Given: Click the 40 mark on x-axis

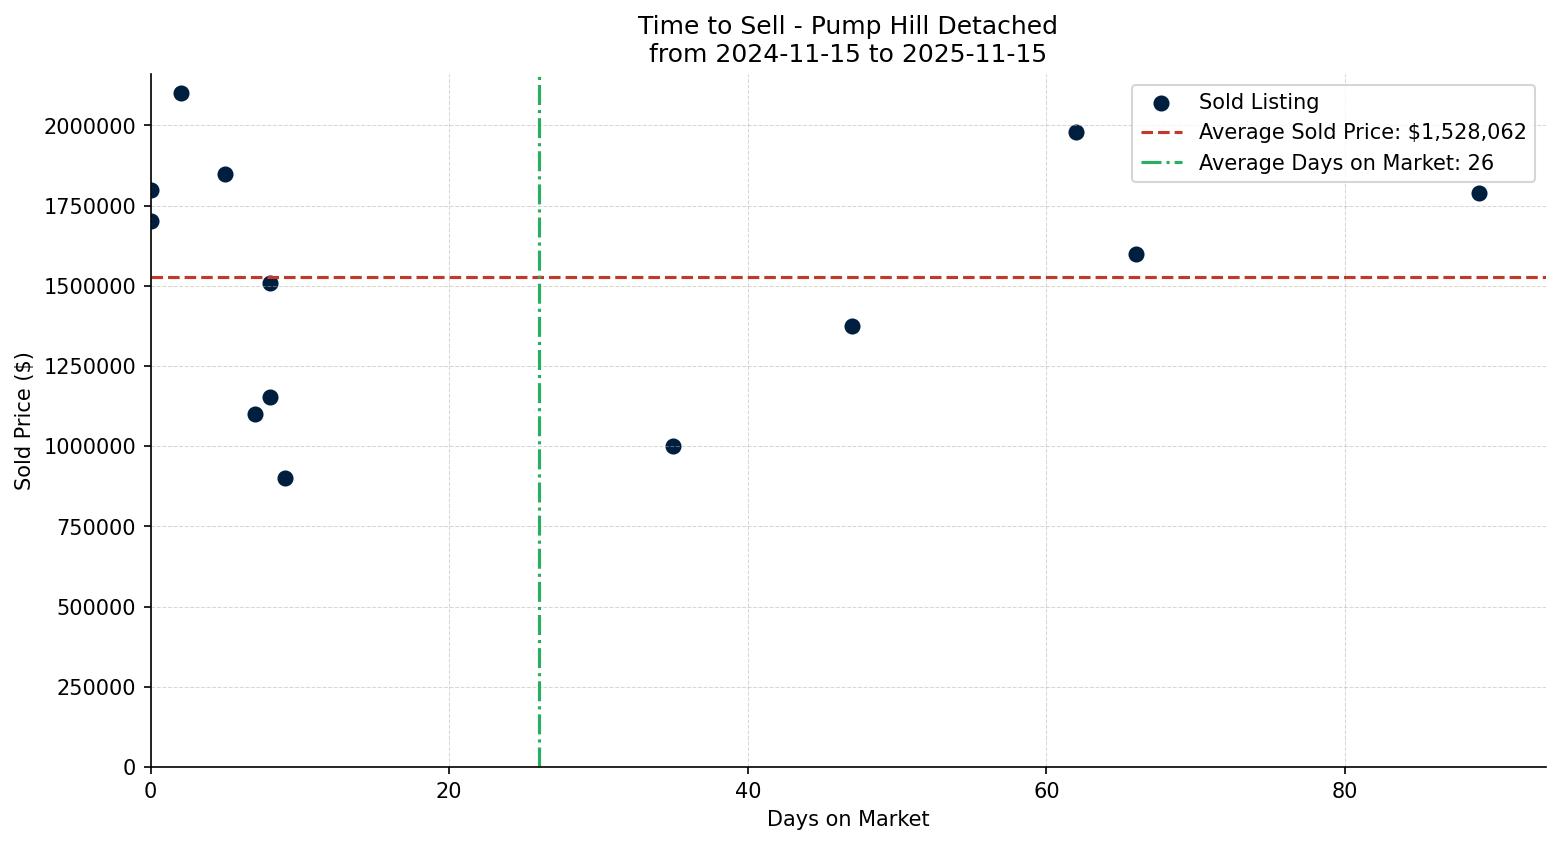Looking at the screenshot, I should click(748, 791).
